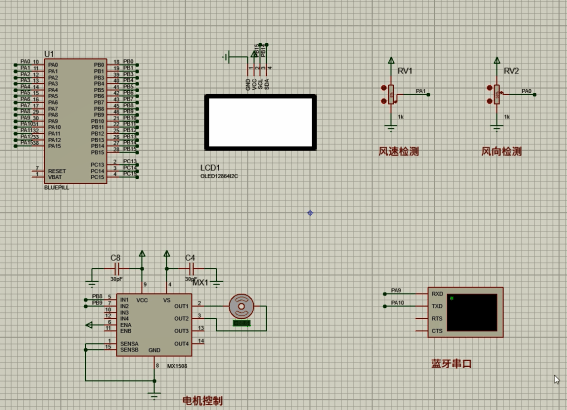
Task: Select the ground symbol below RV2
Action: [497, 127]
